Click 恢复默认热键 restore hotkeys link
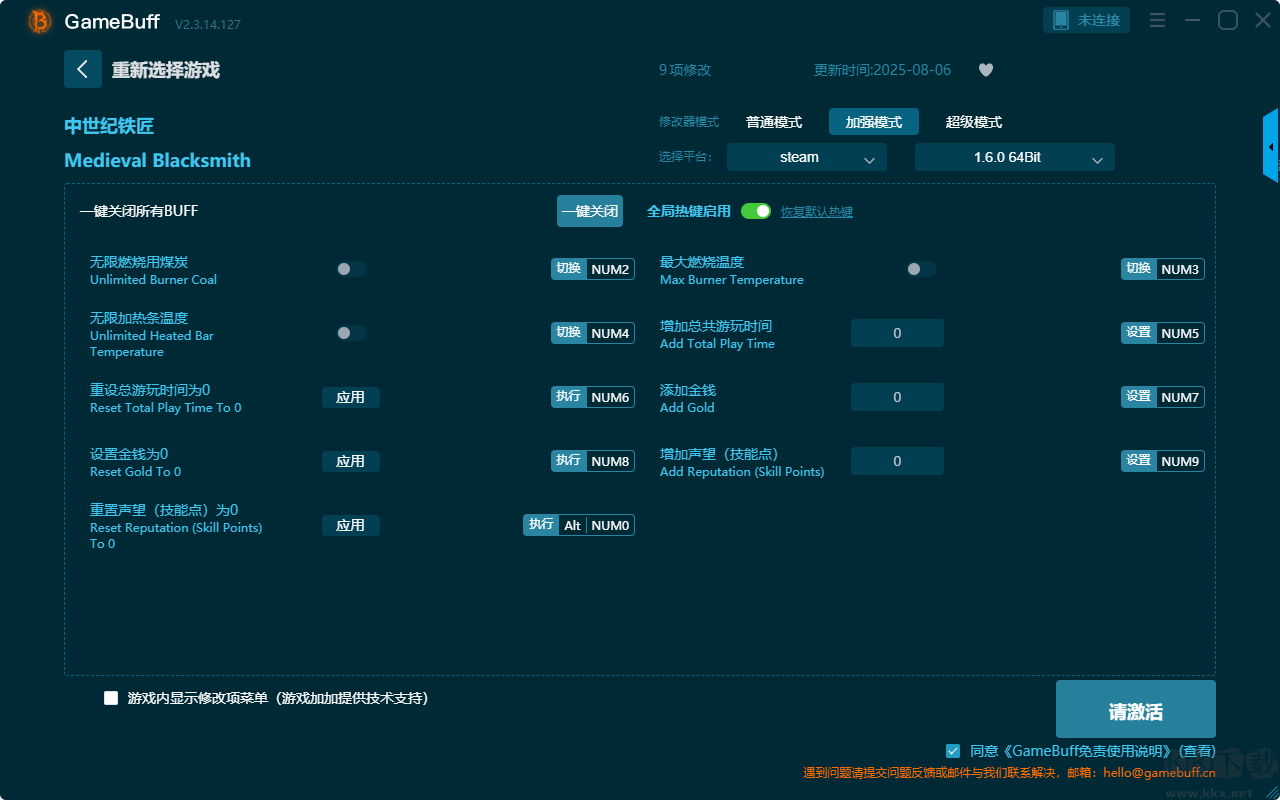1280x800 pixels. point(816,212)
